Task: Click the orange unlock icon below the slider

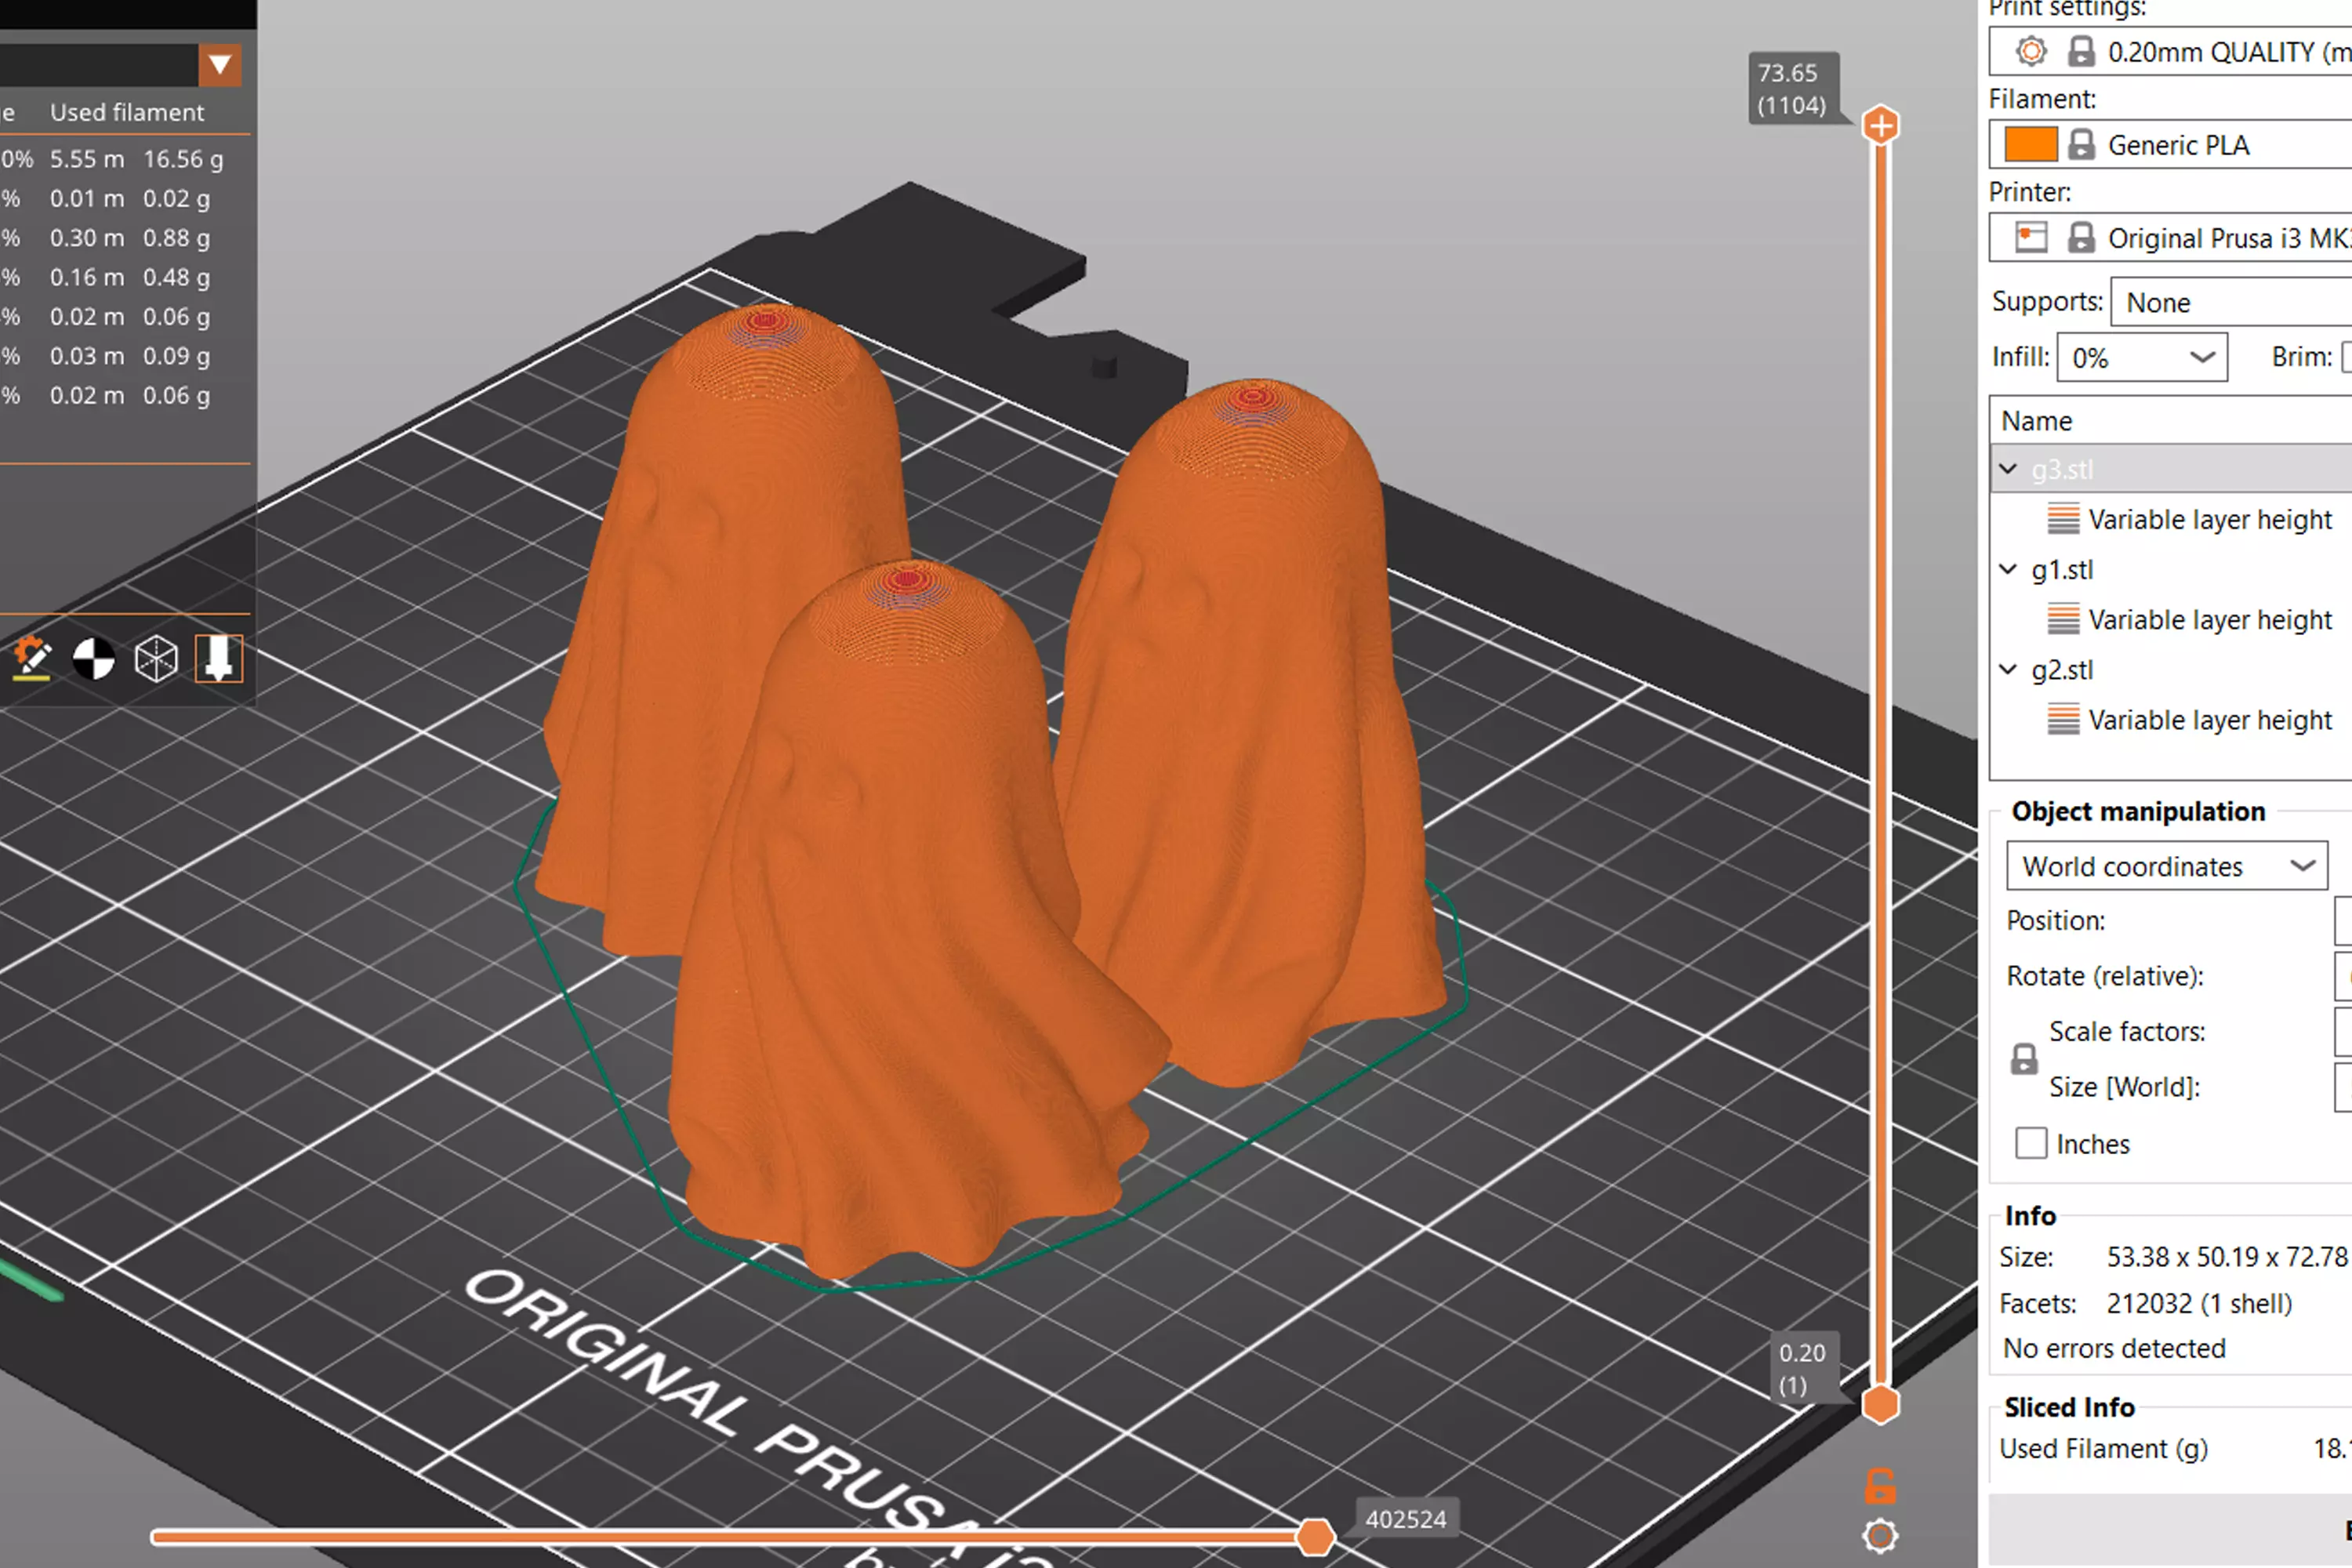Action: tap(1880, 1486)
